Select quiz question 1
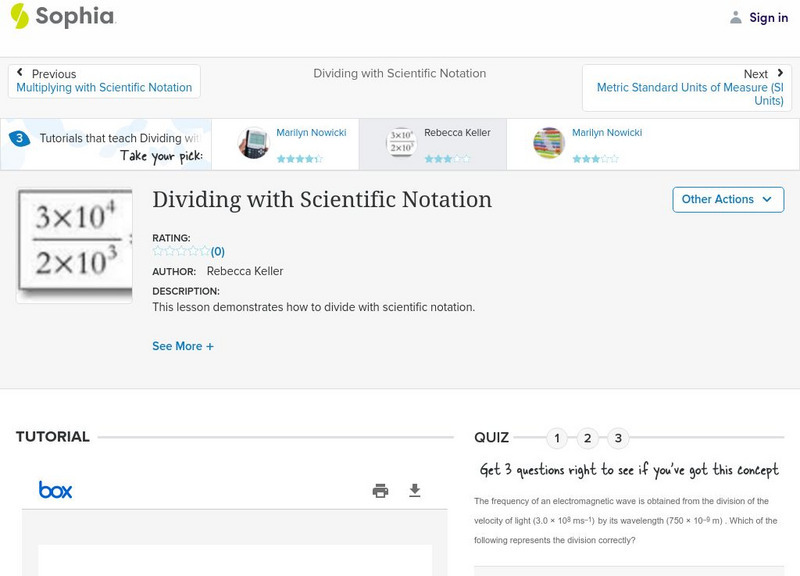Screen dimensions: 800x576 [557, 438]
